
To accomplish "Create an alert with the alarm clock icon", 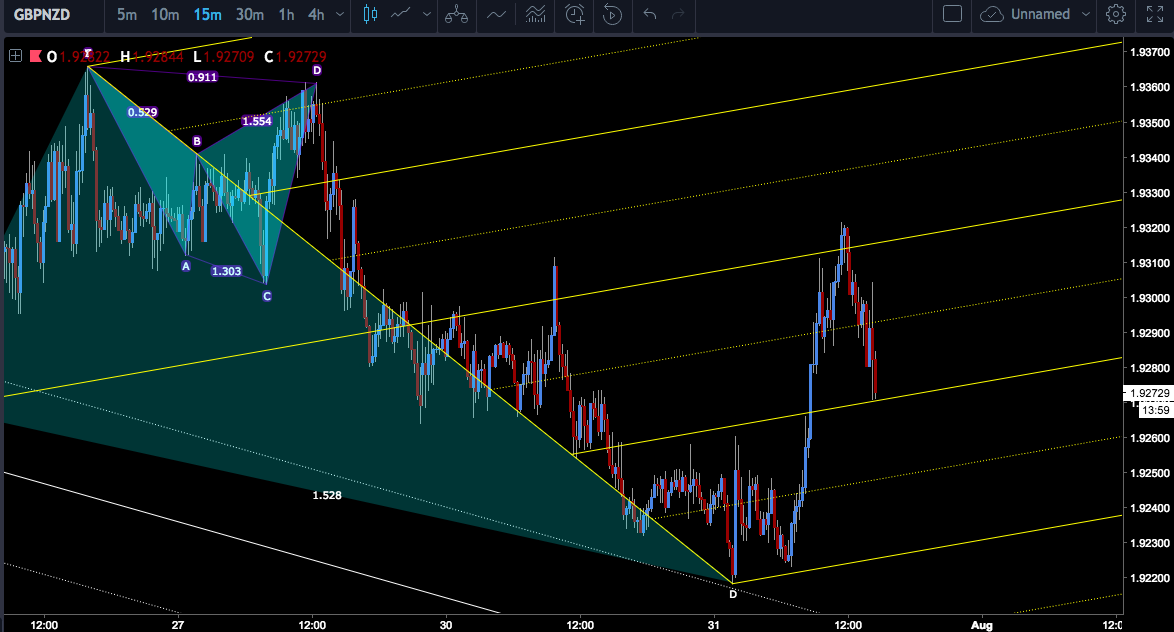I will (x=575, y=14).
